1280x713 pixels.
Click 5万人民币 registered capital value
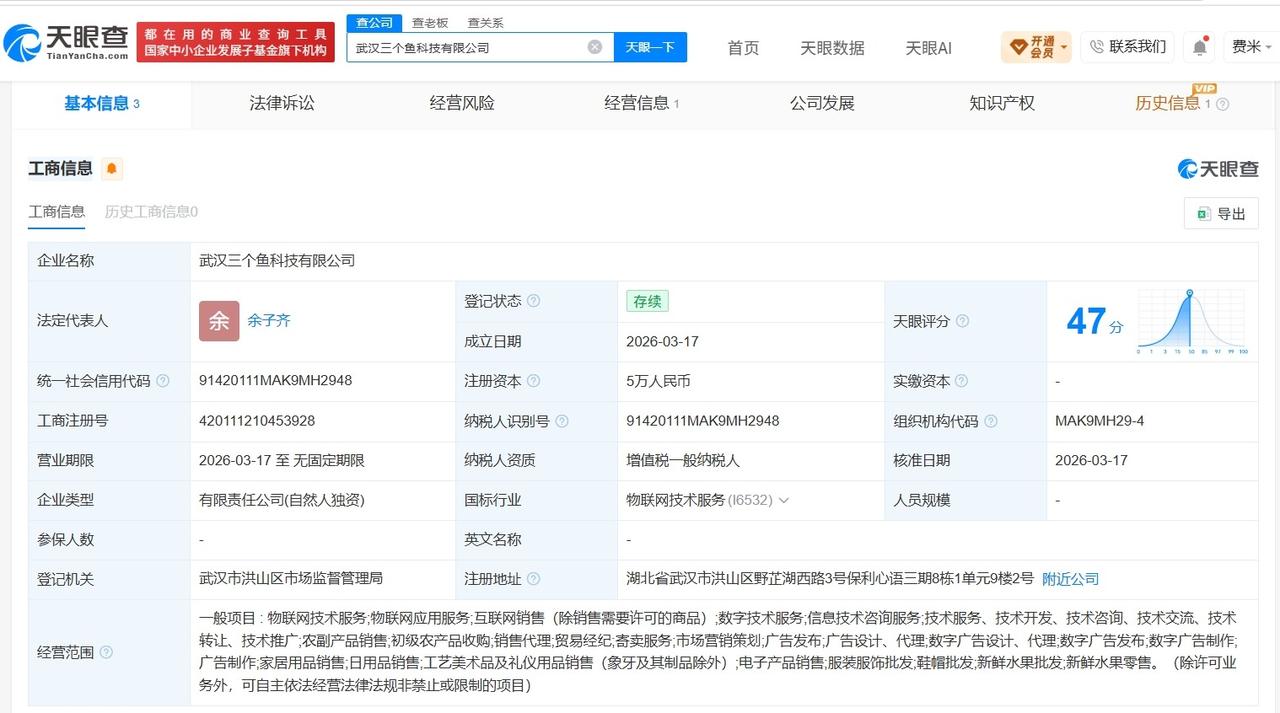(x=658, y=381)
